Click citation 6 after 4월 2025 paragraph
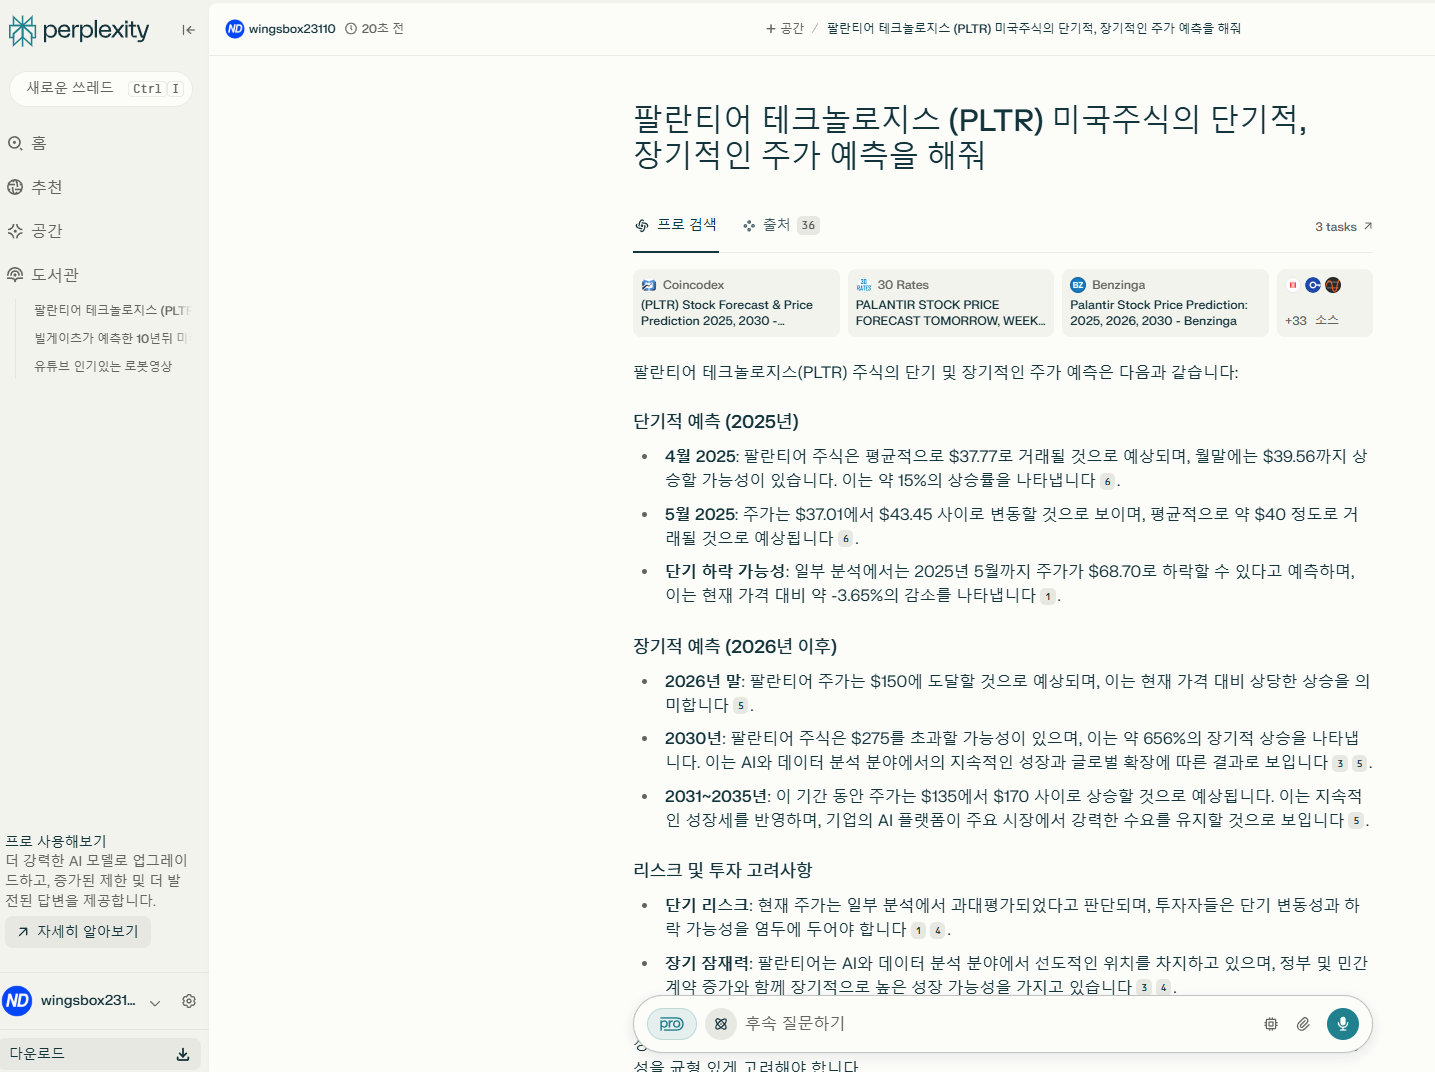The image size is (1435, 1072). coord(1107,481)
